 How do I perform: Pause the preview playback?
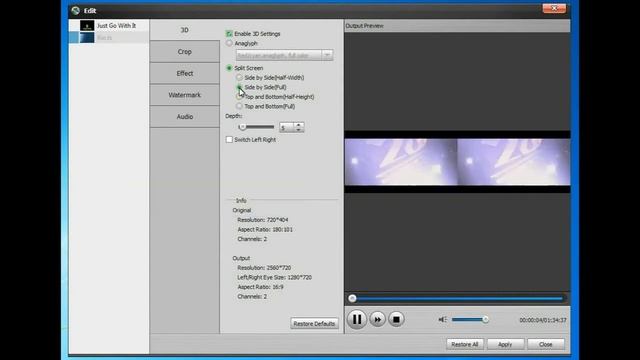(x=356, y=319)
